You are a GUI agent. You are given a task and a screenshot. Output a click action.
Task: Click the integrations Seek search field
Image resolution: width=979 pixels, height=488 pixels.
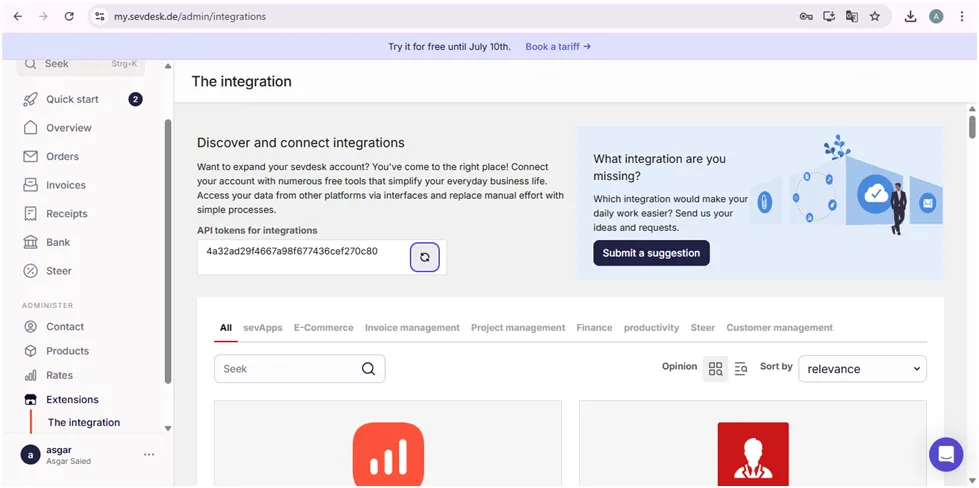pos(299,369)
